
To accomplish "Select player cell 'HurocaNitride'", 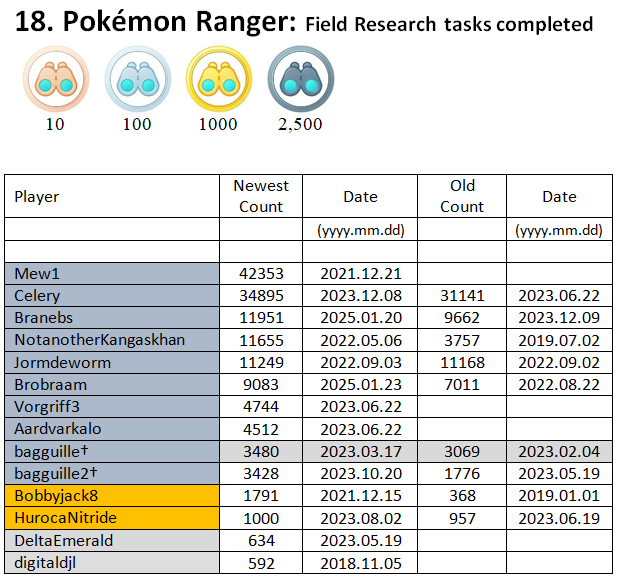I will point(112,518).
